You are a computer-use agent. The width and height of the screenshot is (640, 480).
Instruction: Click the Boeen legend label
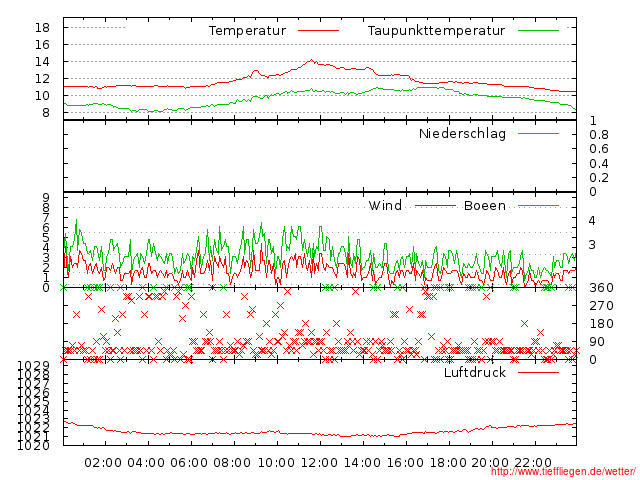pos(485,205)
